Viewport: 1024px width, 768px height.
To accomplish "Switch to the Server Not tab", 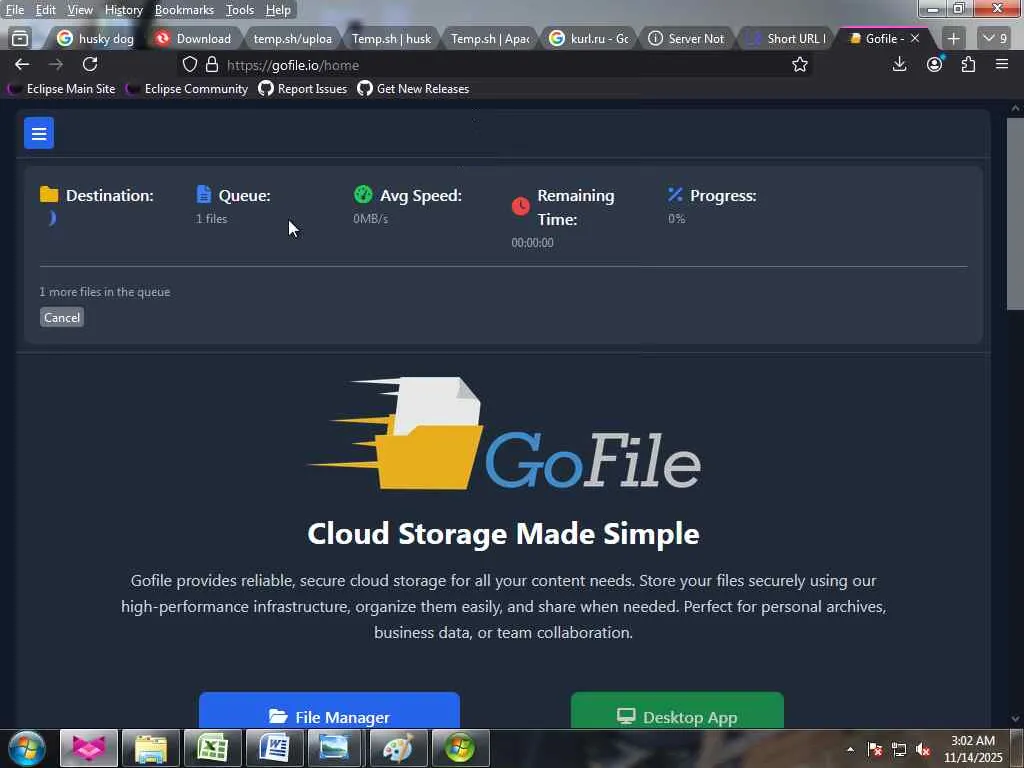I will (687, 39).
